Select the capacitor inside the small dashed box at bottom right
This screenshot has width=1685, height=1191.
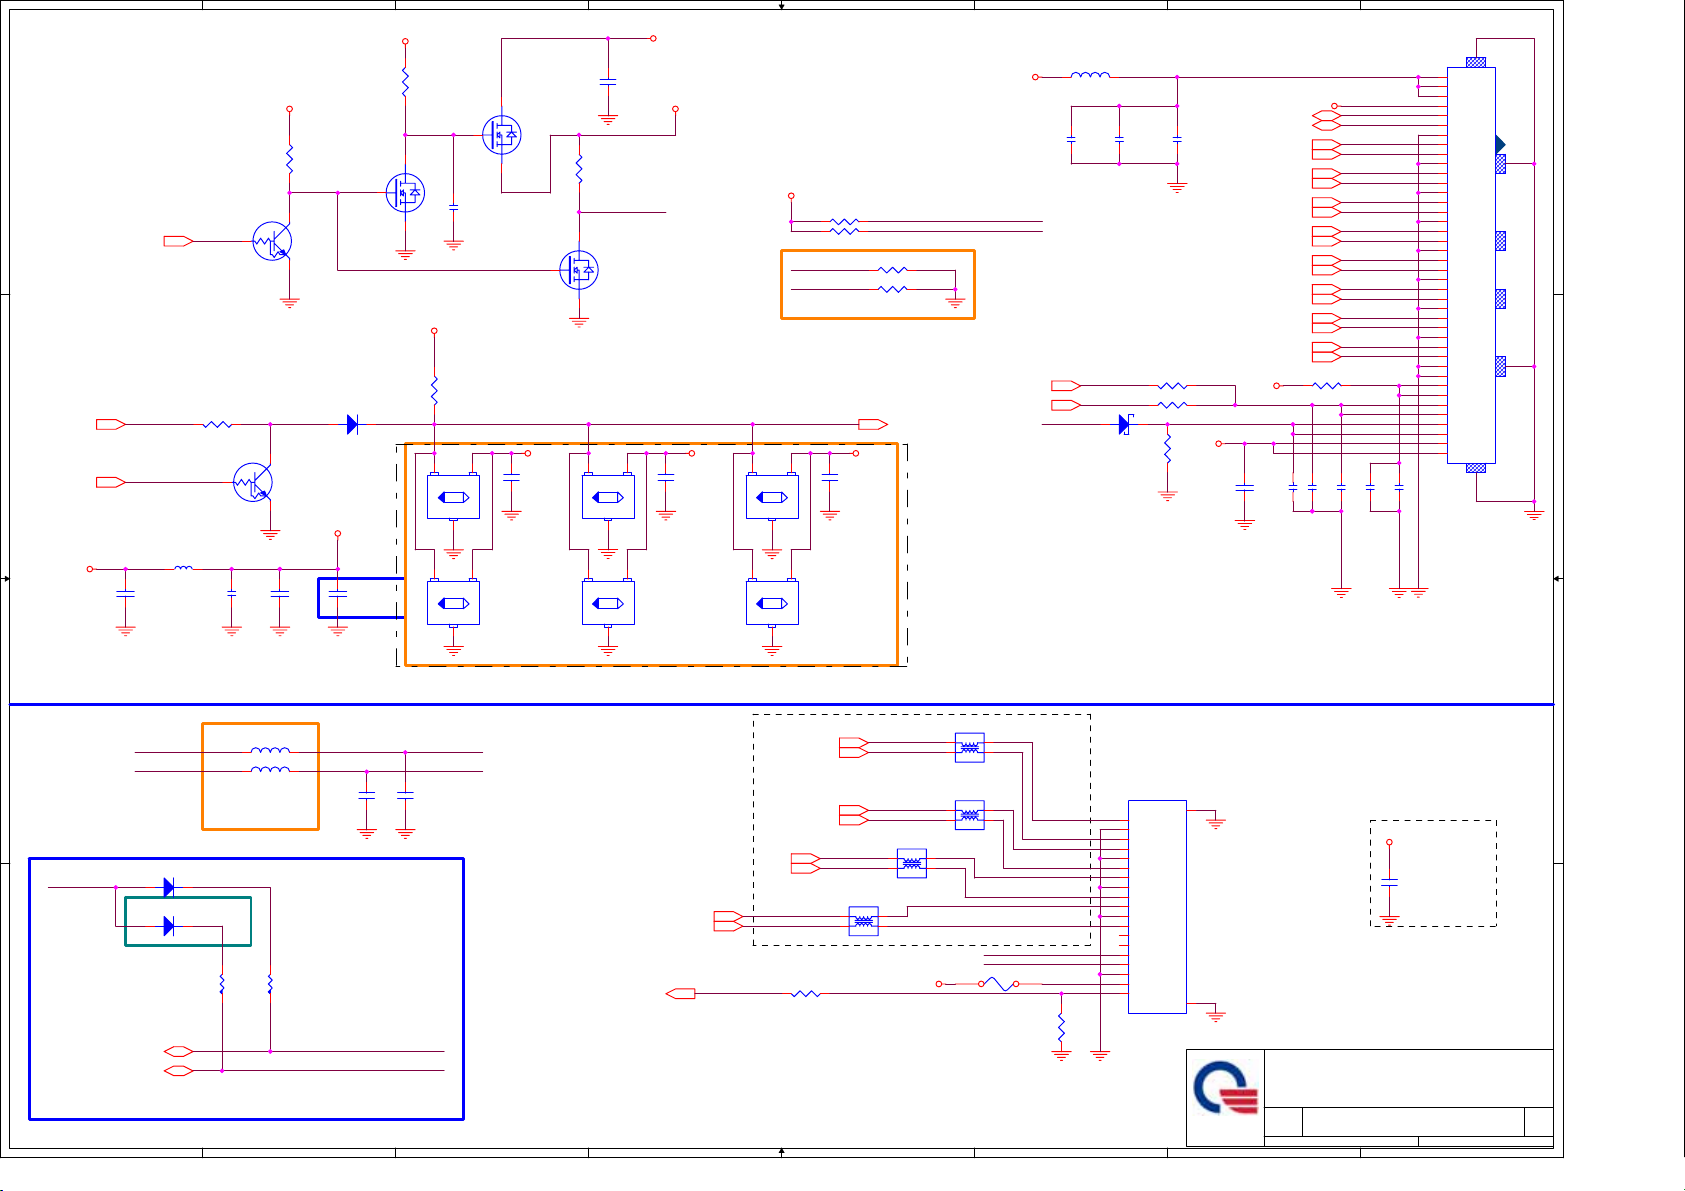1389,881
